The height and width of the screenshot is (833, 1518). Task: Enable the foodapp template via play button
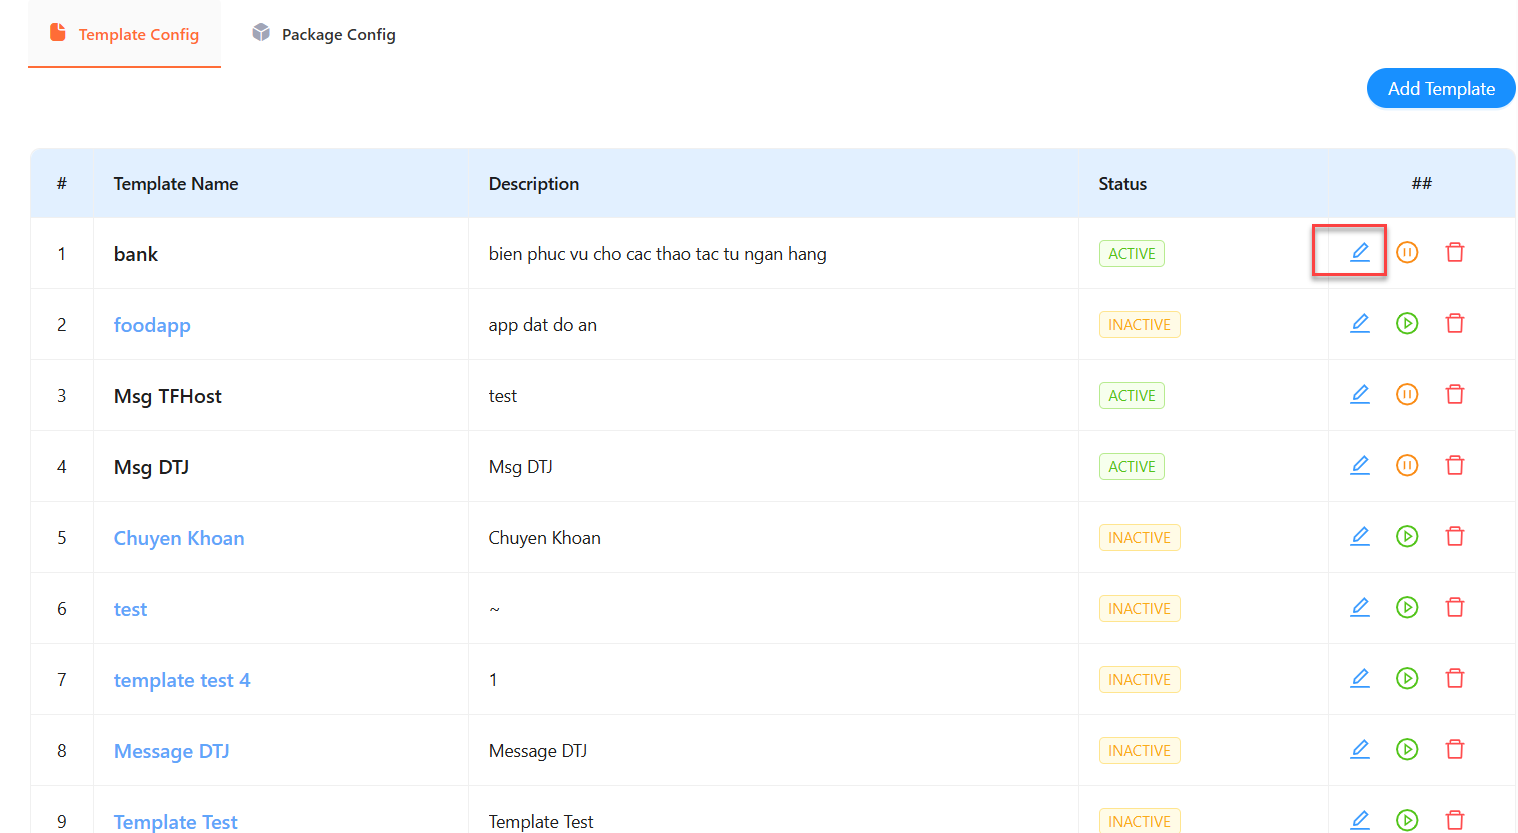coord(1407,323)
